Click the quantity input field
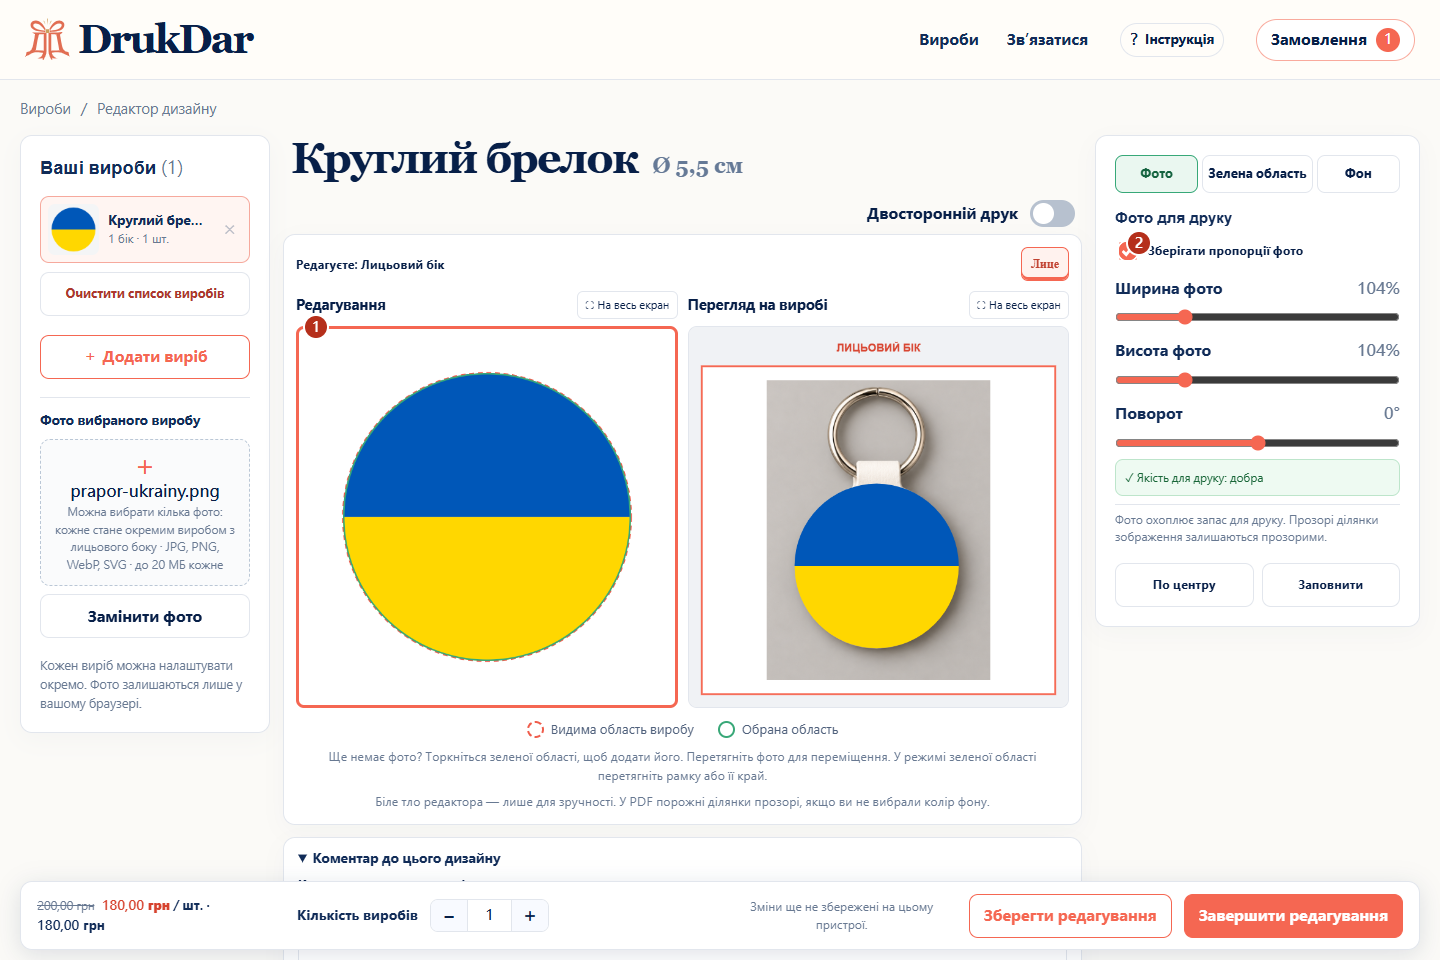Image resolution: width=1440 pixels, height=960 pixels. pos(489,916)
